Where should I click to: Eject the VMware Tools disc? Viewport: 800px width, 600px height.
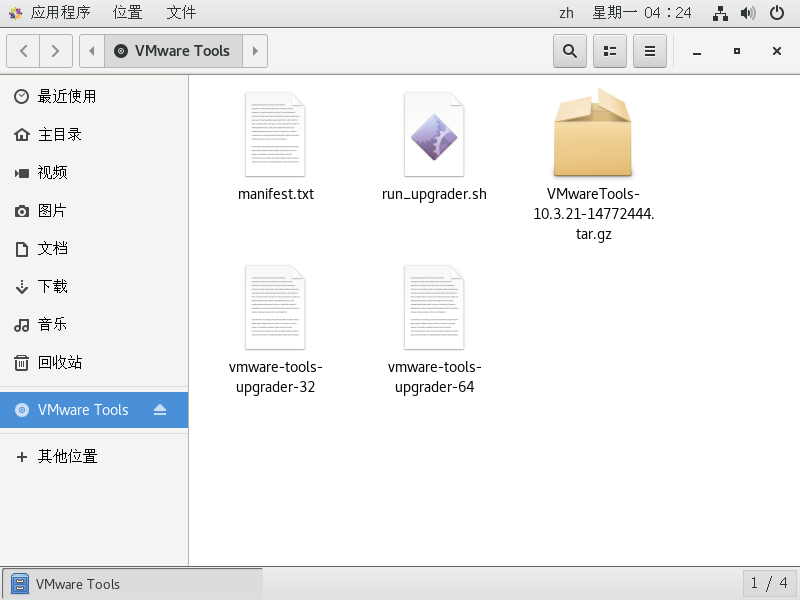click(x=160, y=410)
